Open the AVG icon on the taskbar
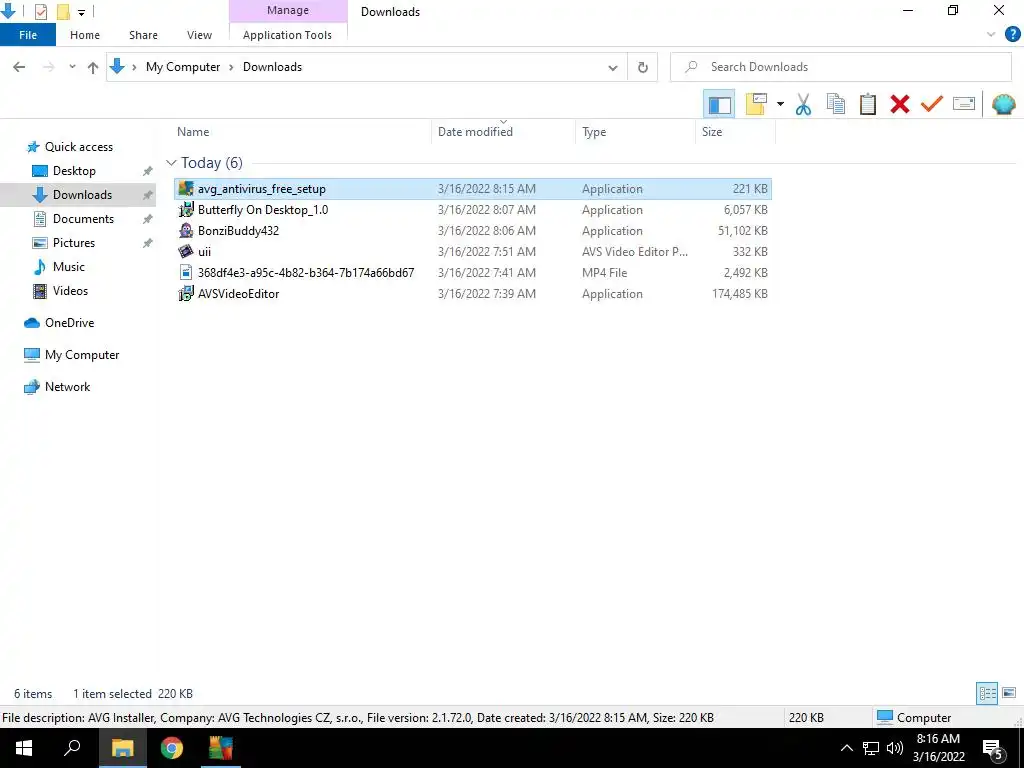The image size is (1024, 768). 221,748
